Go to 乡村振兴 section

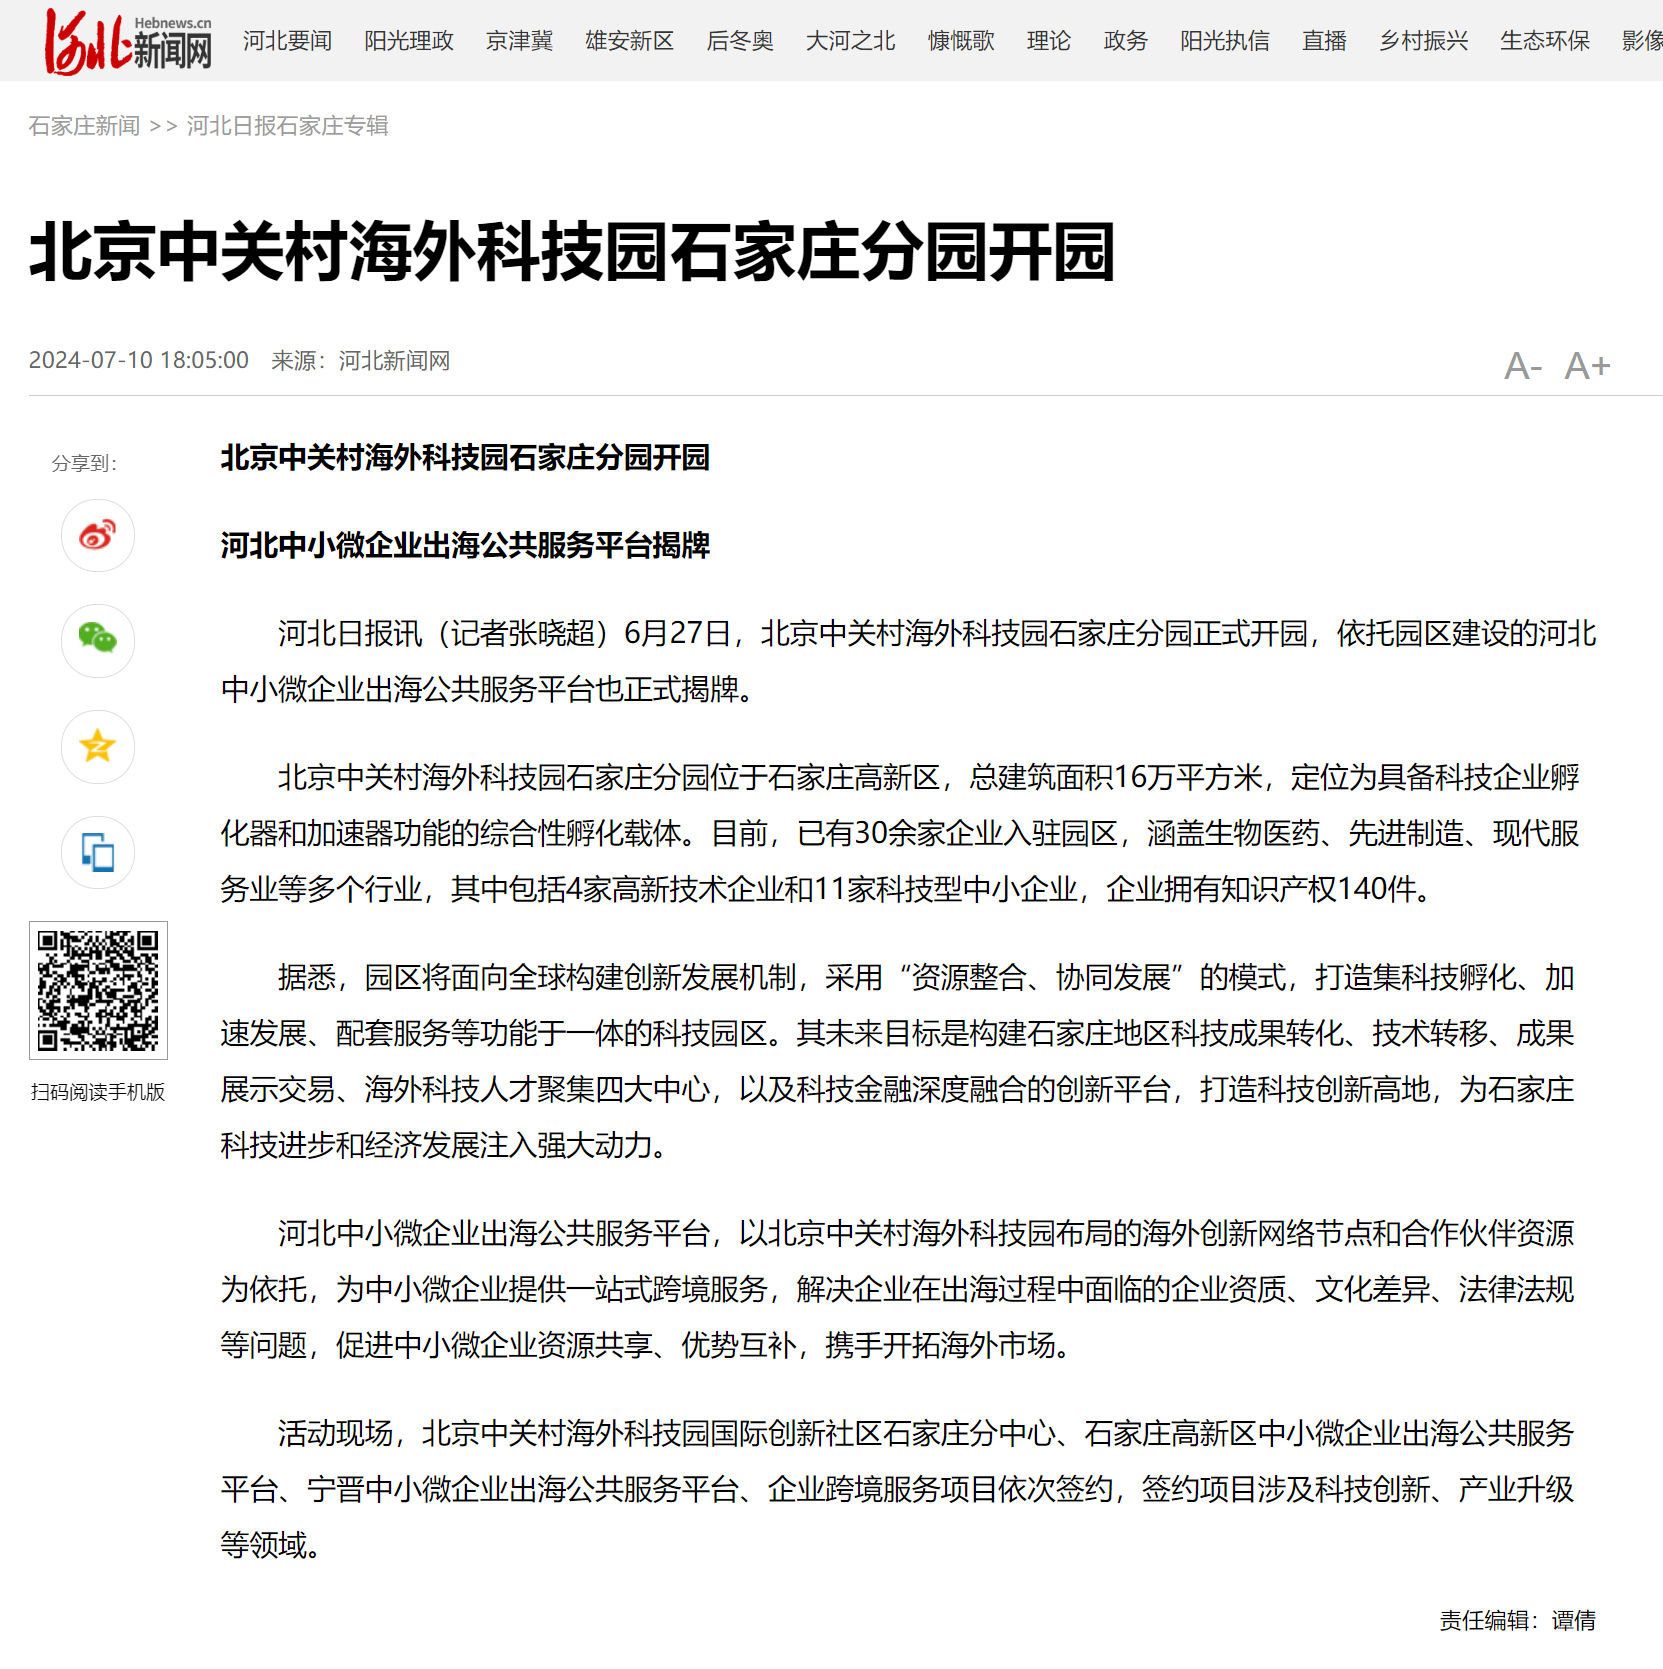(x=1424, y=41)
